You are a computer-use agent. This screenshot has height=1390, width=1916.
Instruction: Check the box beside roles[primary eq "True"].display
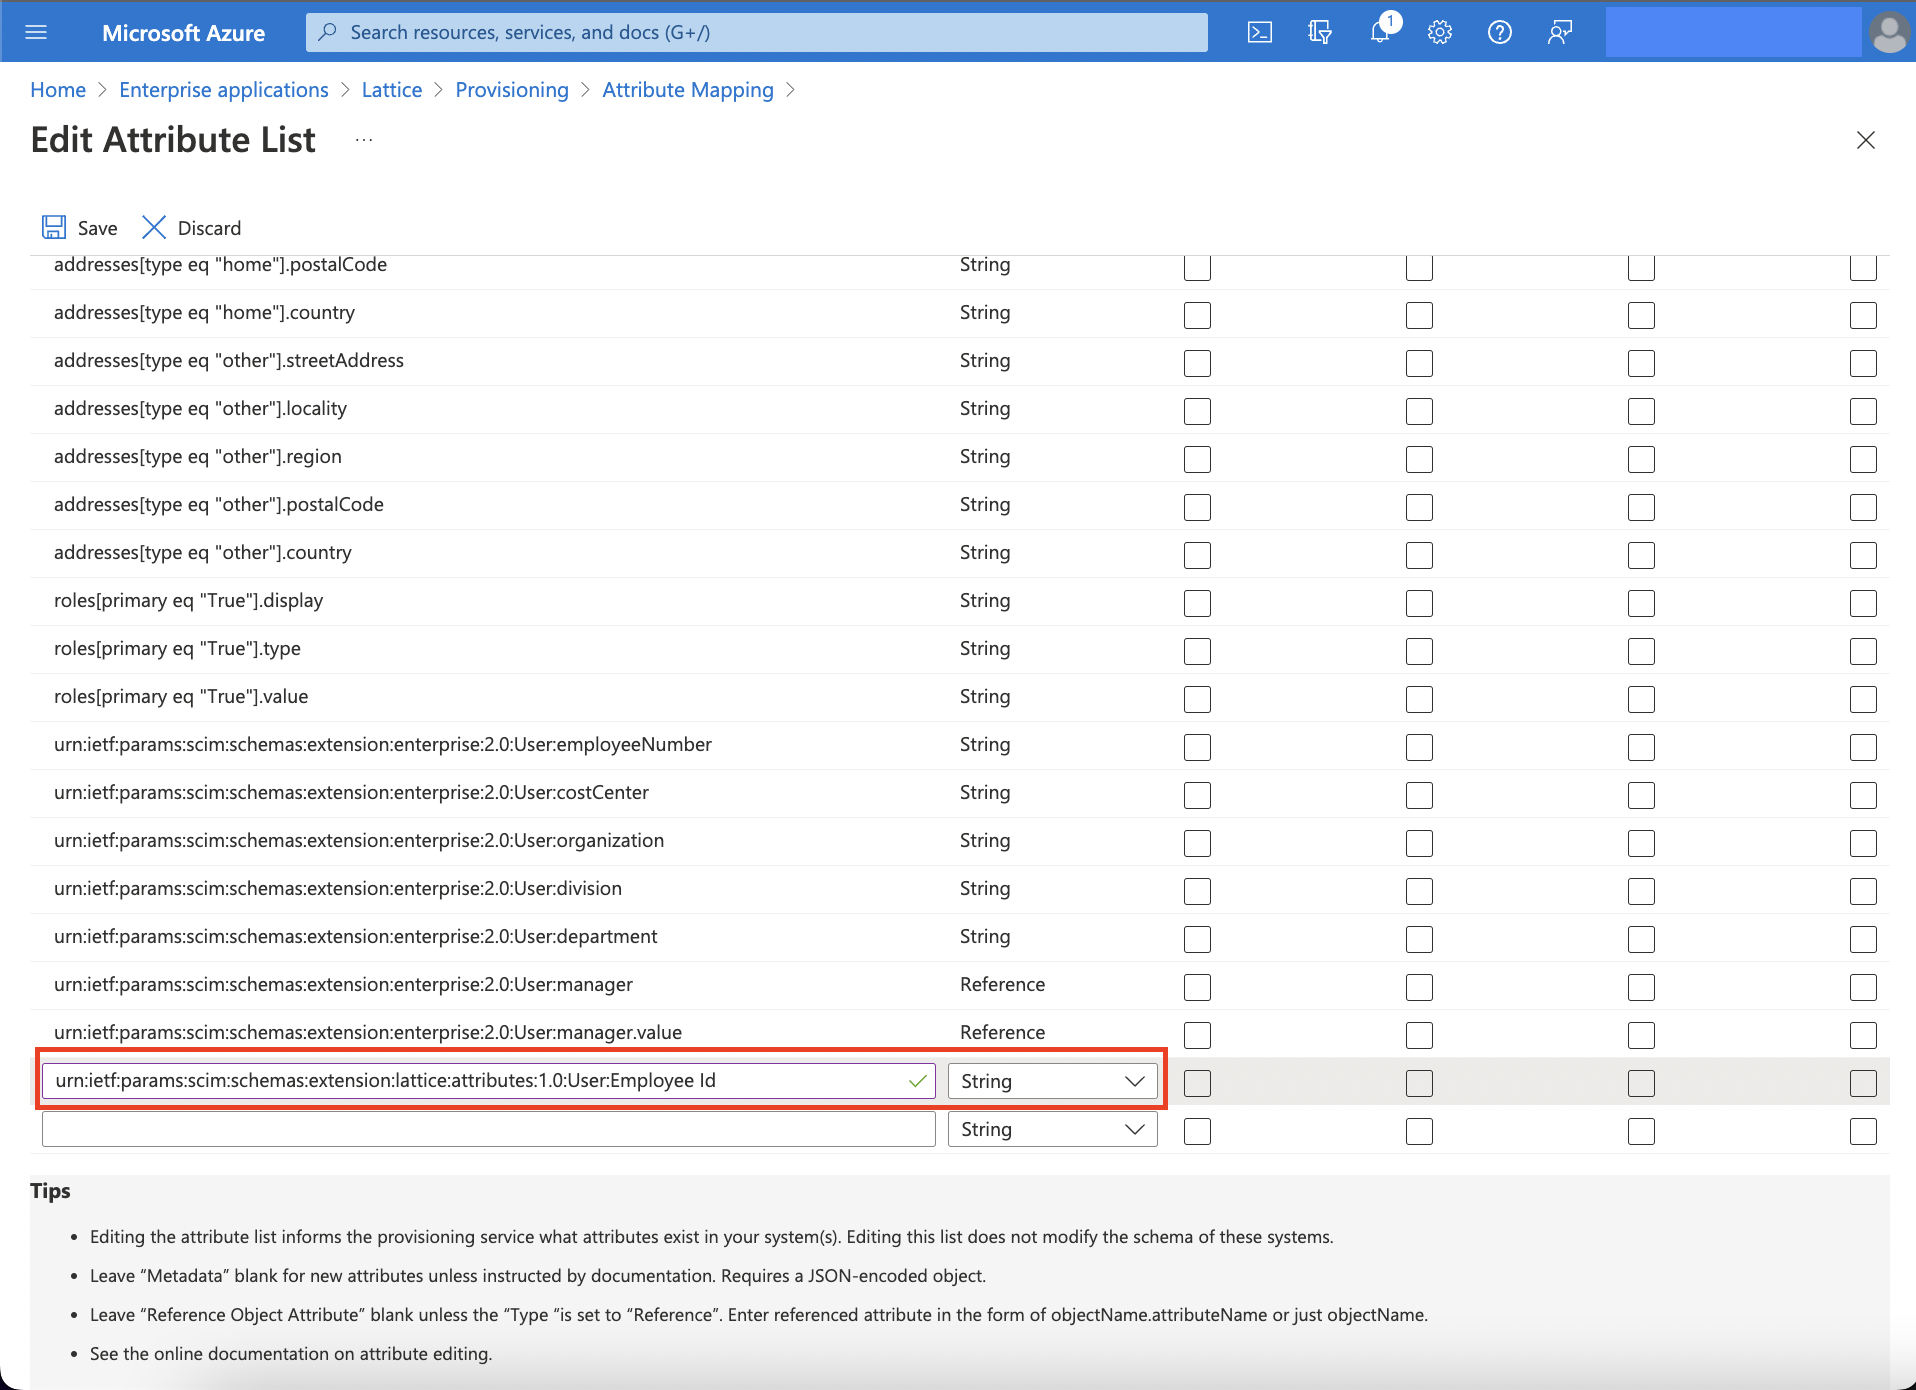[x=1197, y=603]
